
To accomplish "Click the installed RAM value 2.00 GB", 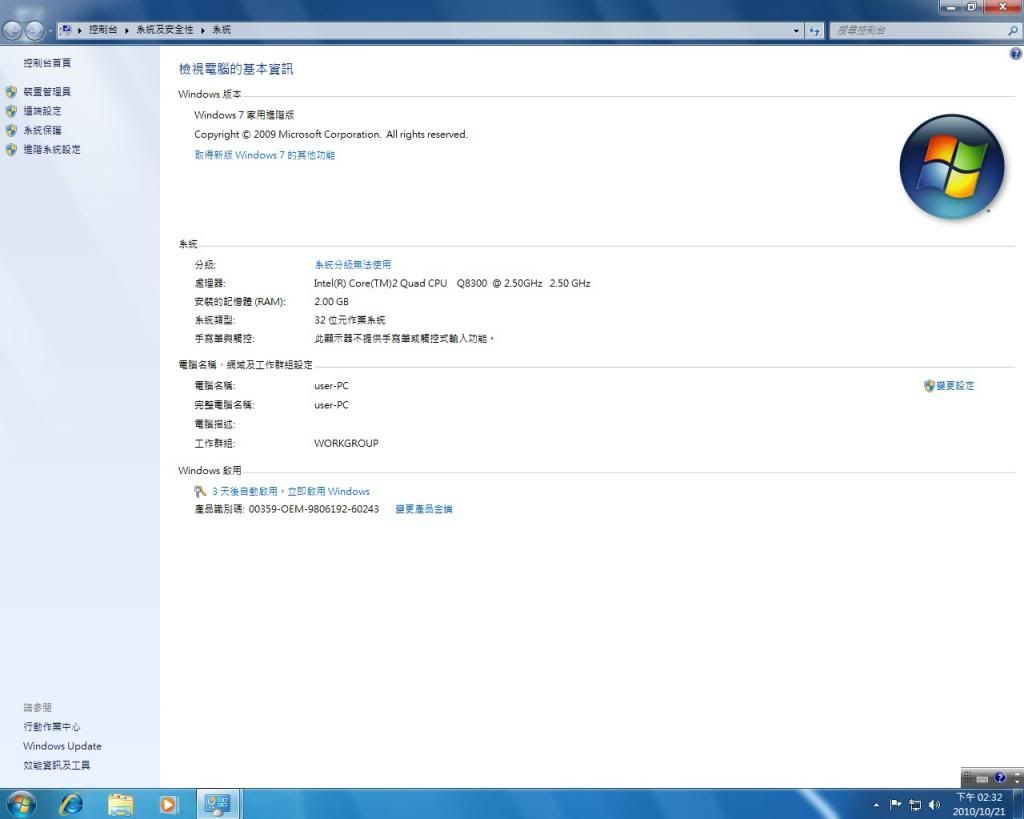I will pyautogui.click(x=331, y=302).
